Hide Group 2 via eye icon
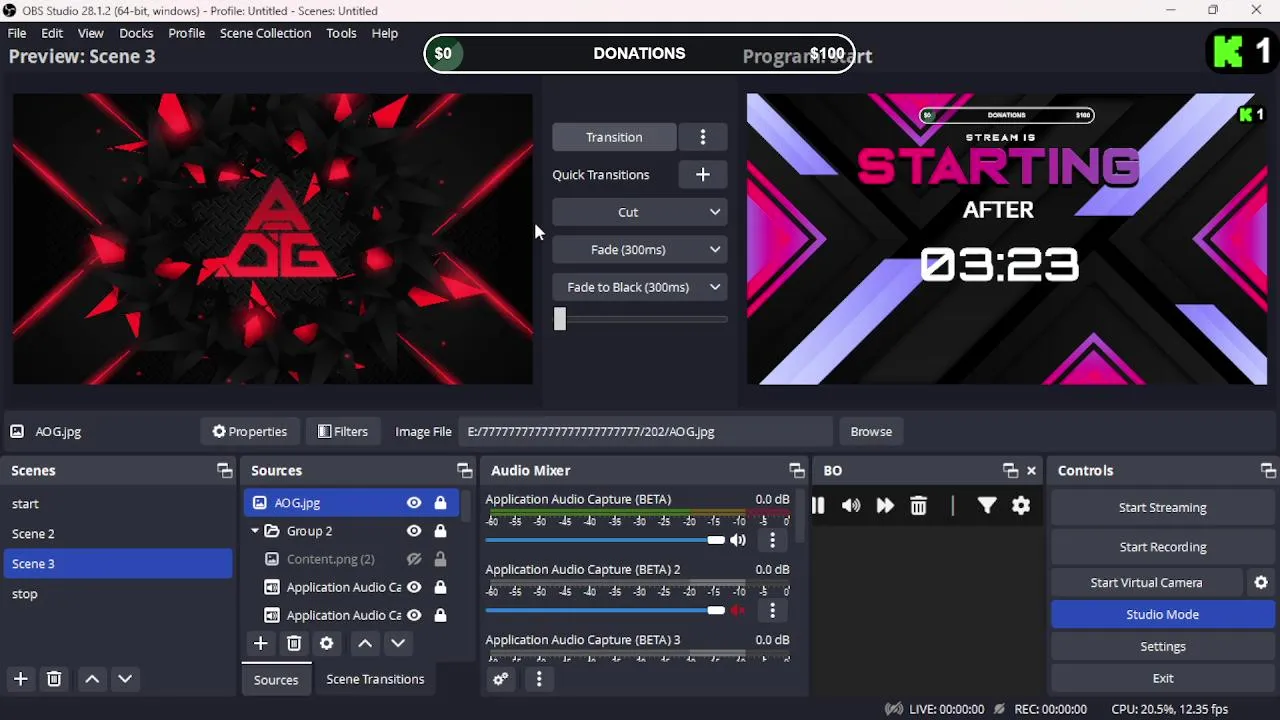Viewport: 1280px width, 720px height. 413,531
